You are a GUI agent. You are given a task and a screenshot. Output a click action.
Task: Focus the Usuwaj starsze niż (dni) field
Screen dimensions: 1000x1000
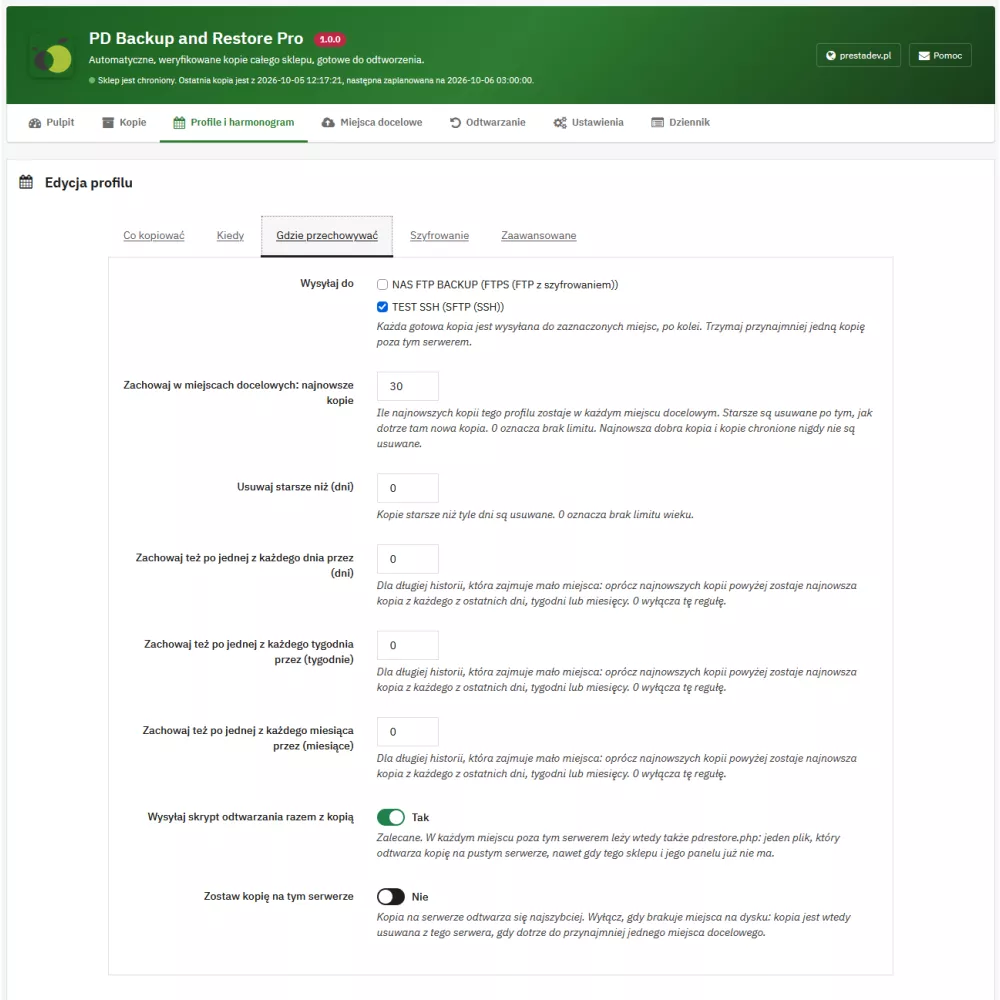click(x=408, y=488)
